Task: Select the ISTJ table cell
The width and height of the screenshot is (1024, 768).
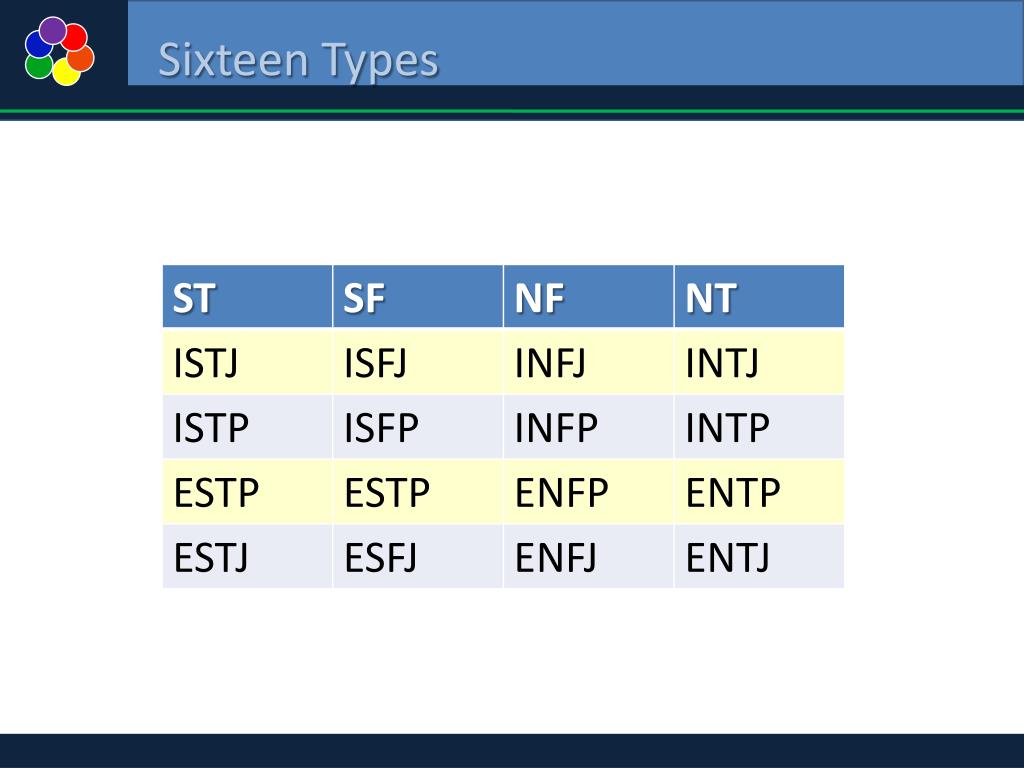Action: [x=248, y=362]
